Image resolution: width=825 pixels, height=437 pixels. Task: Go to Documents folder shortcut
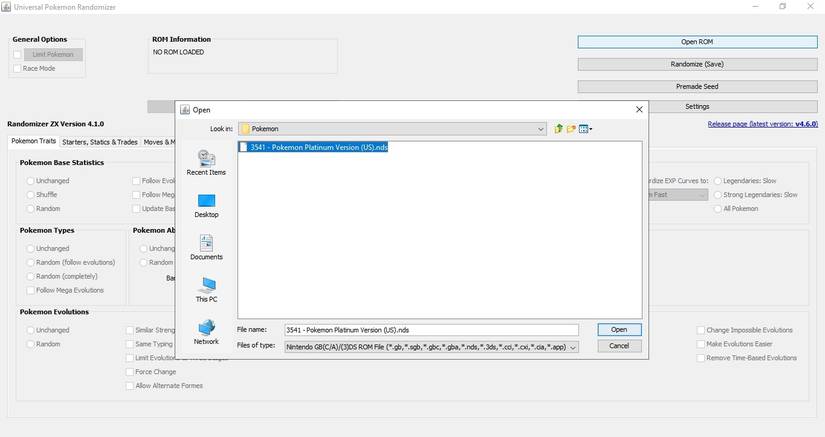206,247
